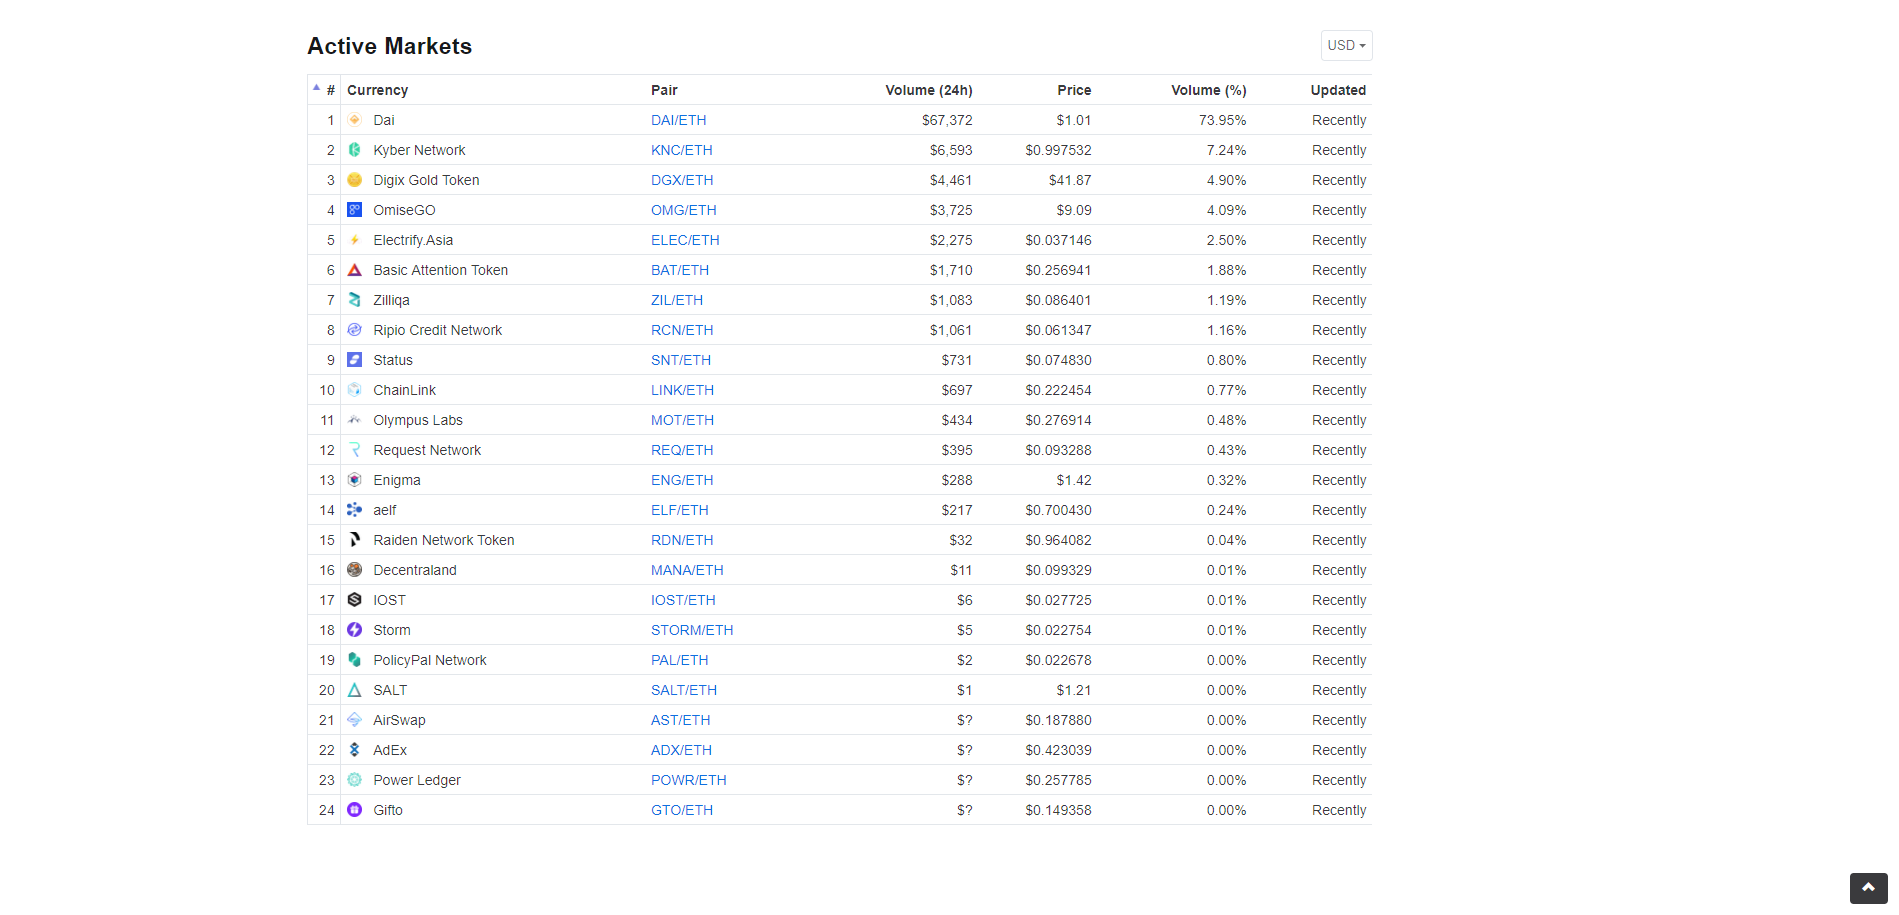The image size is (1899, 915).
Task: Click the Enigma logo icon
Action: tap(354, 480)
